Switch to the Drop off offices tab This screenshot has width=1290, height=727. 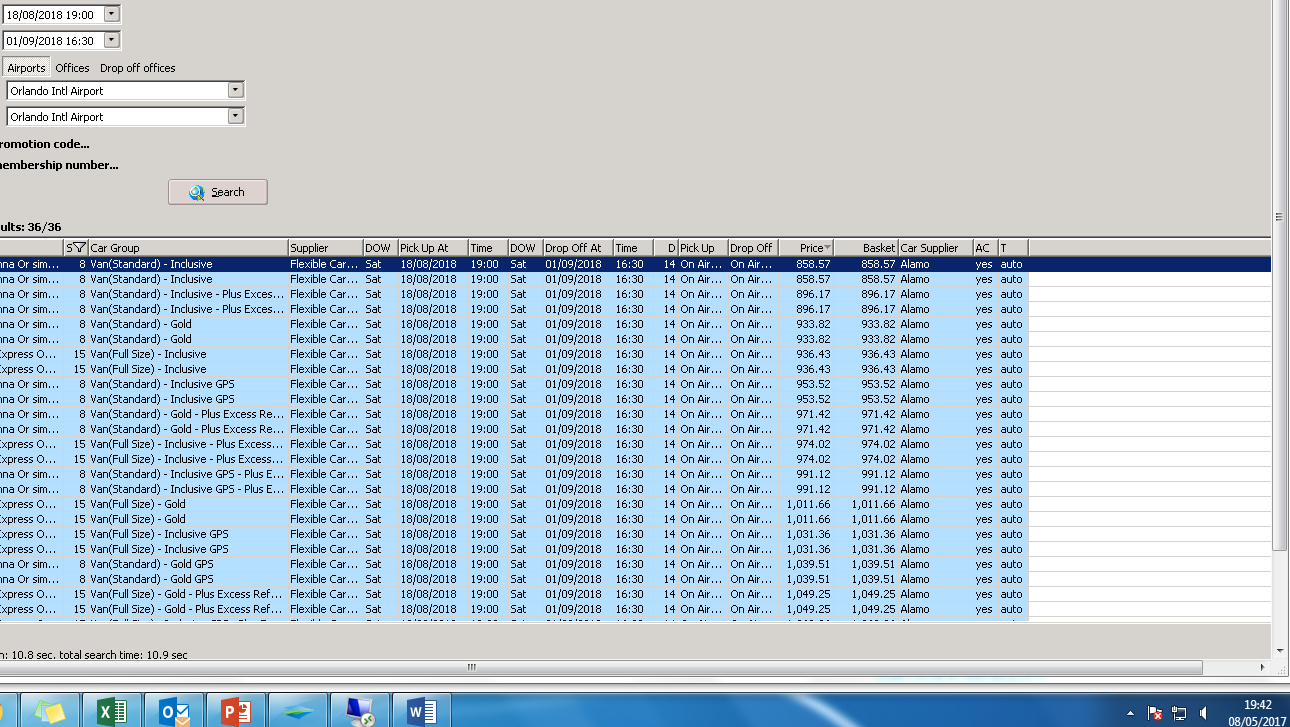[137, 68]
